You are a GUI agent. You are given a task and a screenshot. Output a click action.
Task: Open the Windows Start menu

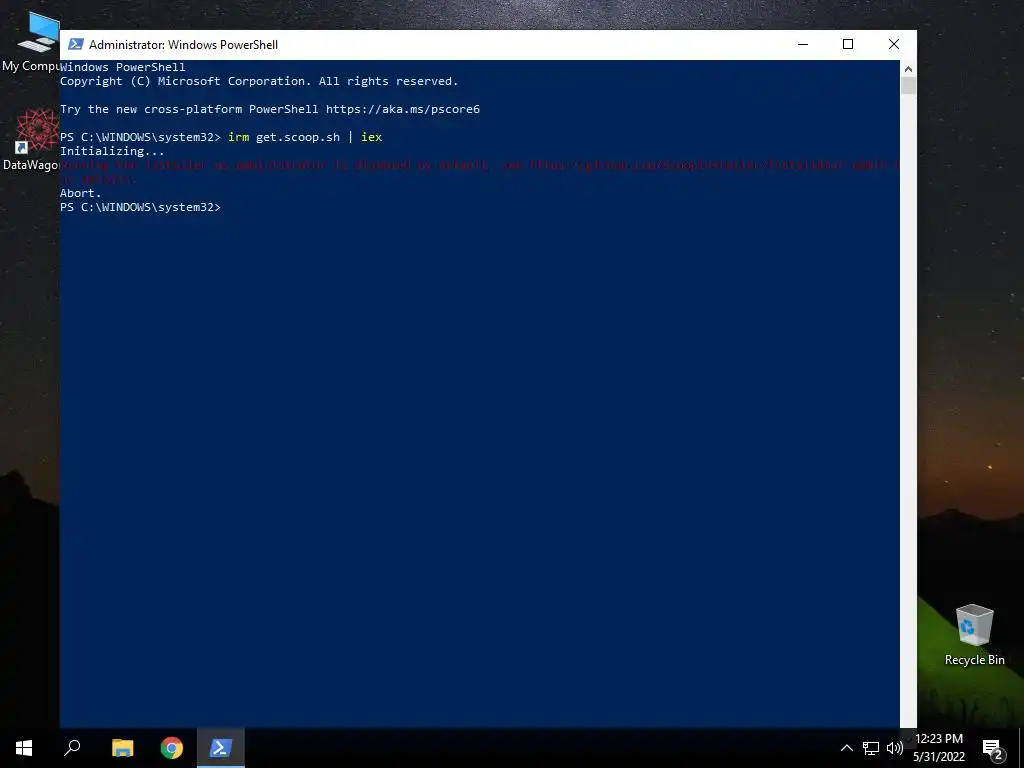pos(24,748)
